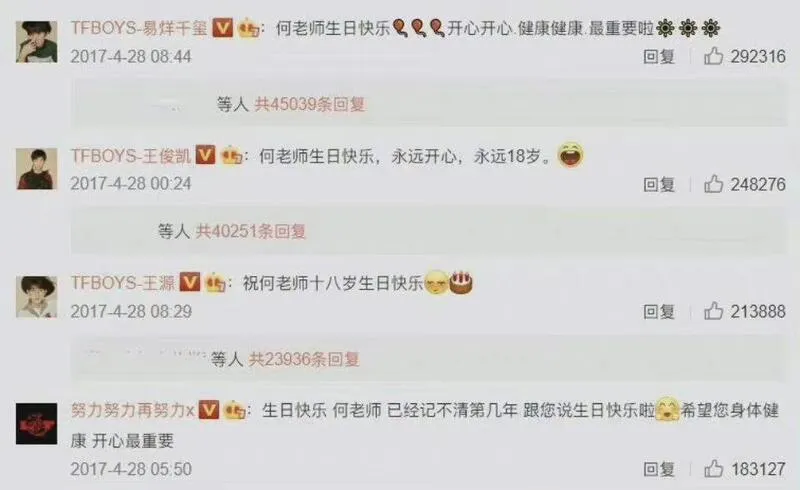Open 易烊千玺's profile avatar

click(36, 42)
